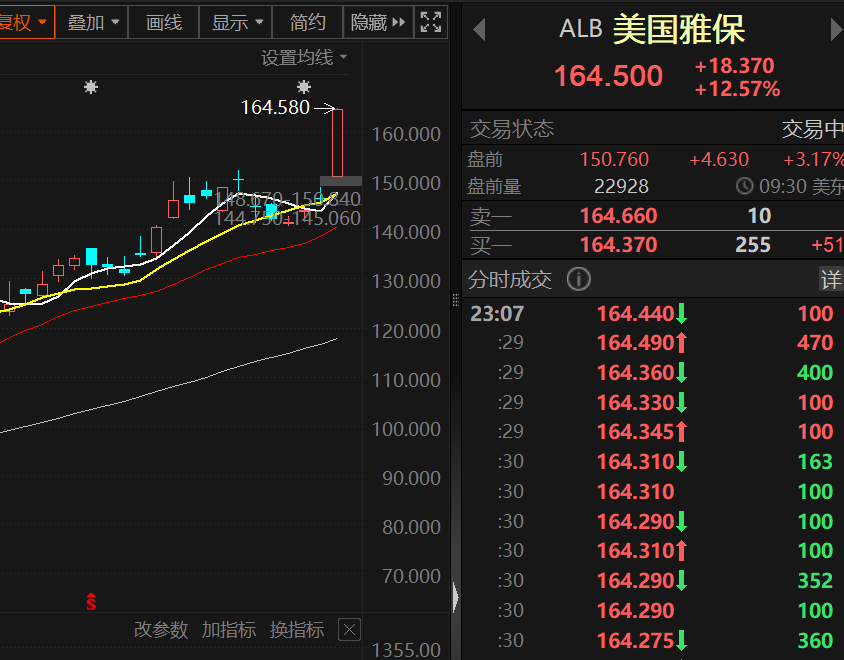Click the 盘前 price 150.760
The width and height of the screenshot is (844, 660).
pyautogui.click(x=614, y=159)
